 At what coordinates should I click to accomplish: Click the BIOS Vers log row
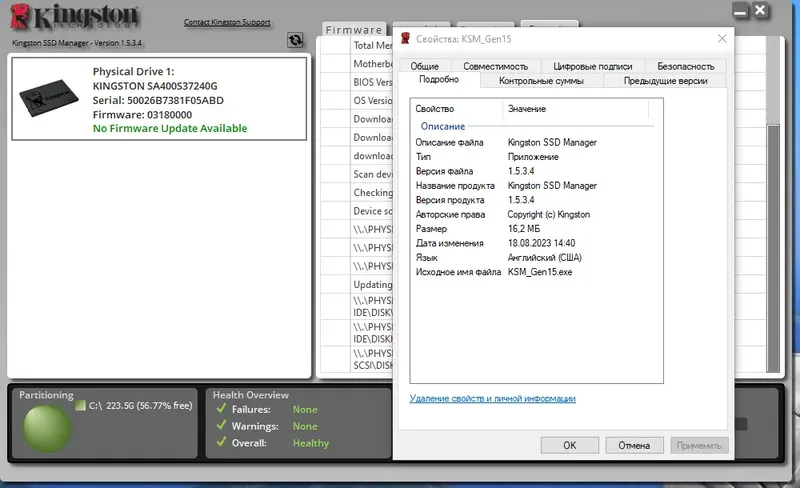[357, 82]
